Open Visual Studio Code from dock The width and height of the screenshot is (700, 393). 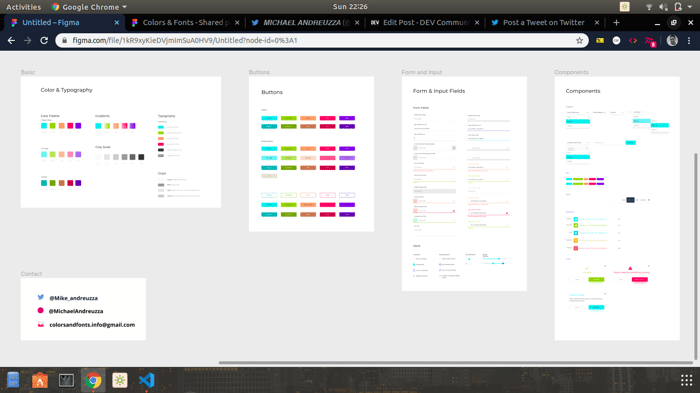(x=146, y=380)
